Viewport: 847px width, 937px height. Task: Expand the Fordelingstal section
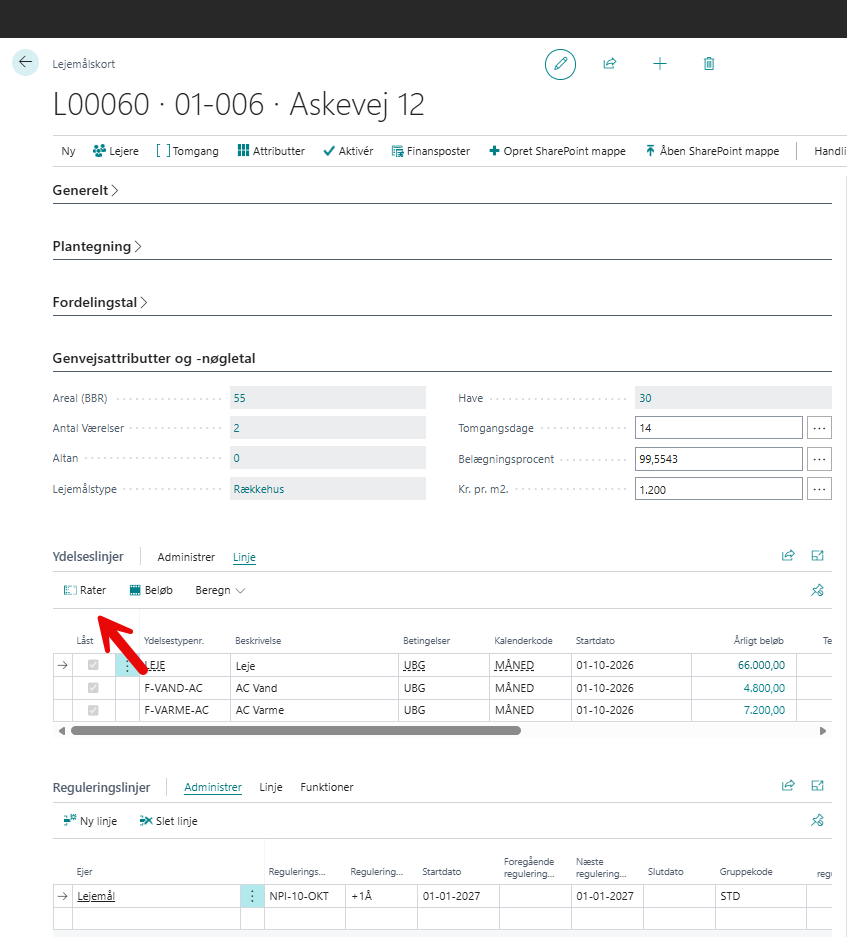click(100, 302)
